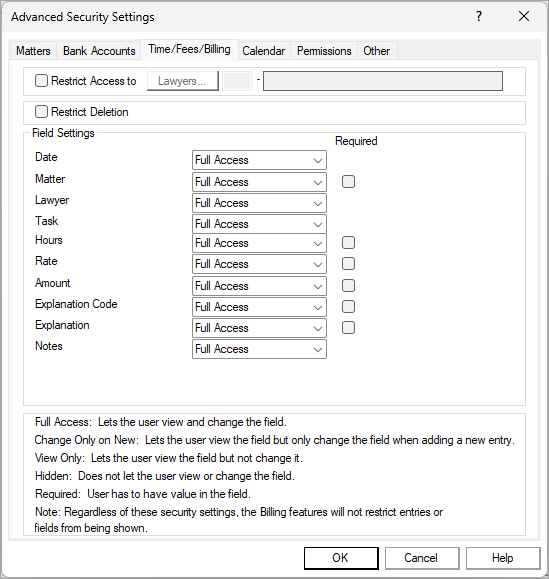The width and height of the screenshot is (549, 579).
Task: Open the Permissions tab
Action: (324, 51)
